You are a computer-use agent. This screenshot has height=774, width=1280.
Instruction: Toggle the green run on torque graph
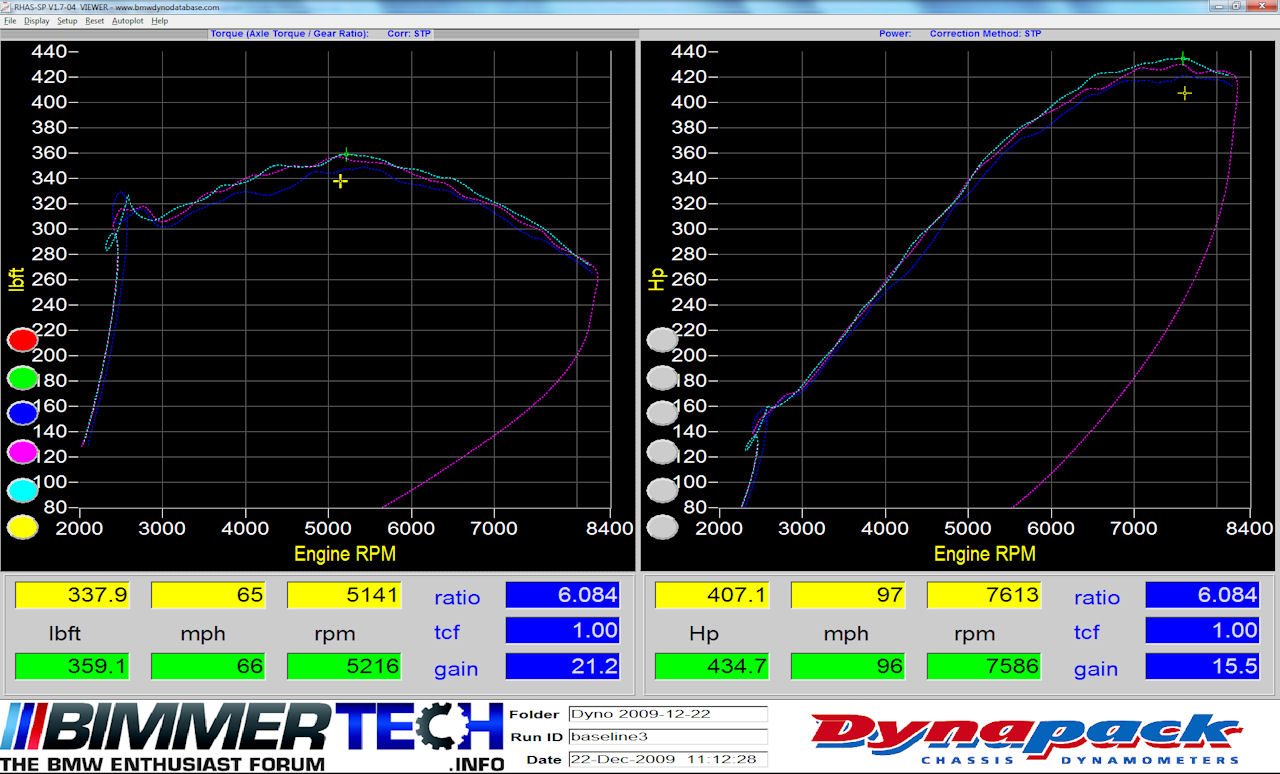click(22, 378)
